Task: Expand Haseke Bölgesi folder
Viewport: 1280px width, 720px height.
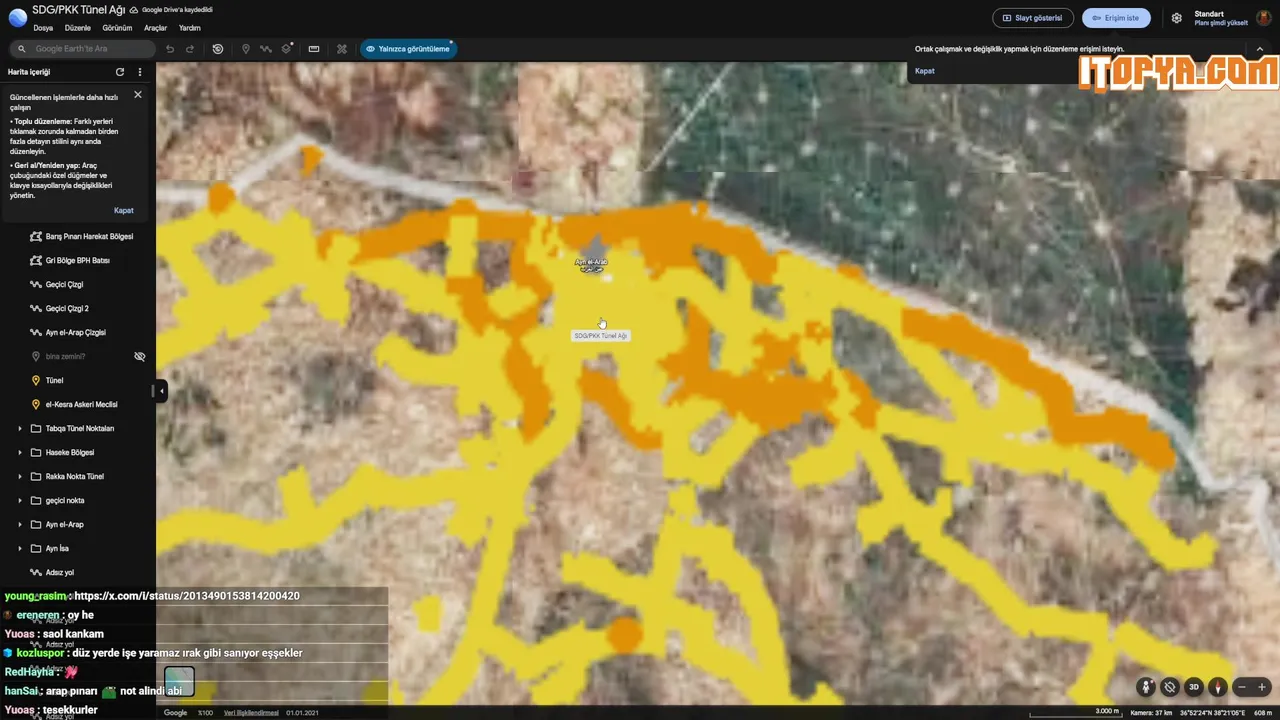Action: [x=20, y=452]
